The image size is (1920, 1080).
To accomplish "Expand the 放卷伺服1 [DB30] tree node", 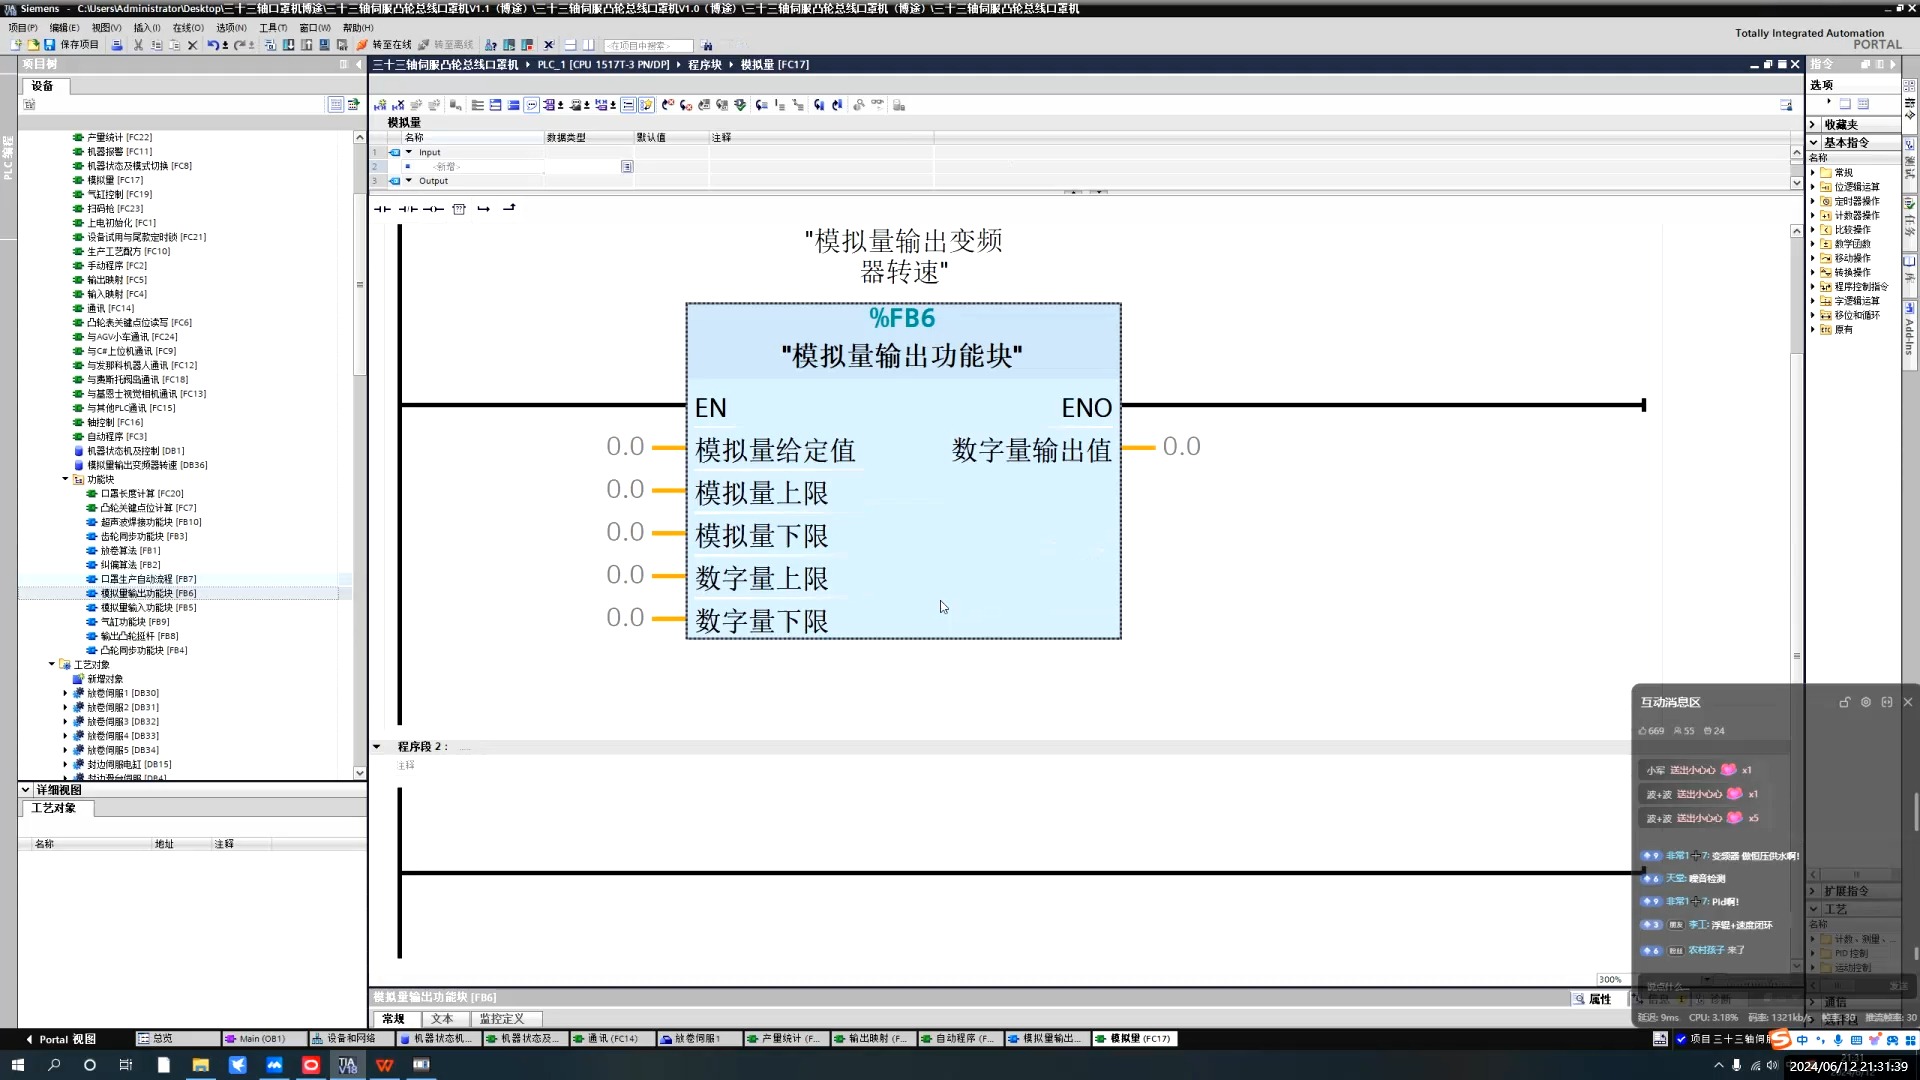I will coord(66,693).
